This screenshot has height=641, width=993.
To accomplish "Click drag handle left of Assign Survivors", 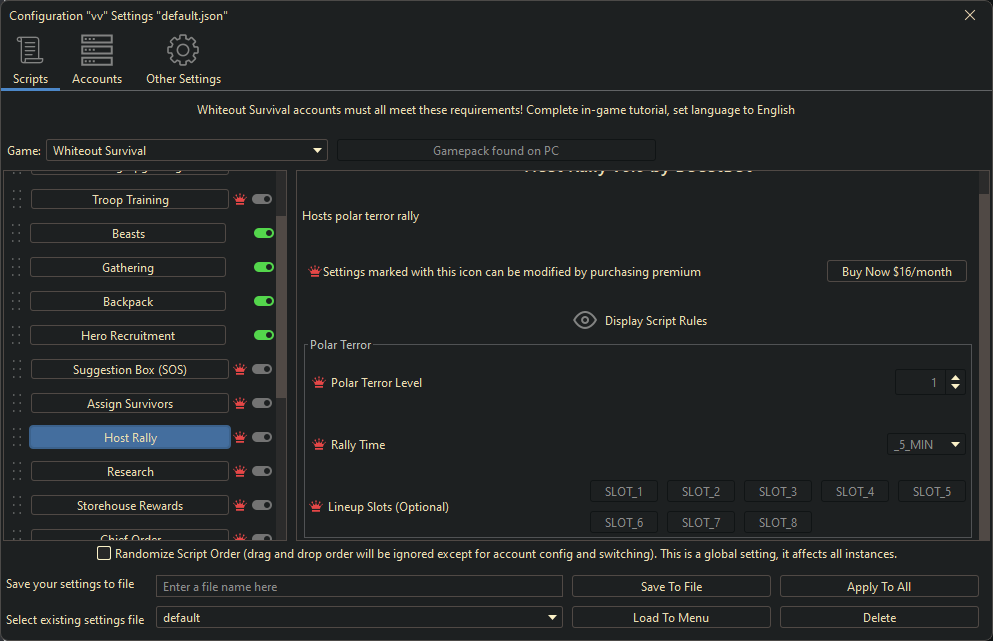I will pyautogui.click(x=16, y=403).
